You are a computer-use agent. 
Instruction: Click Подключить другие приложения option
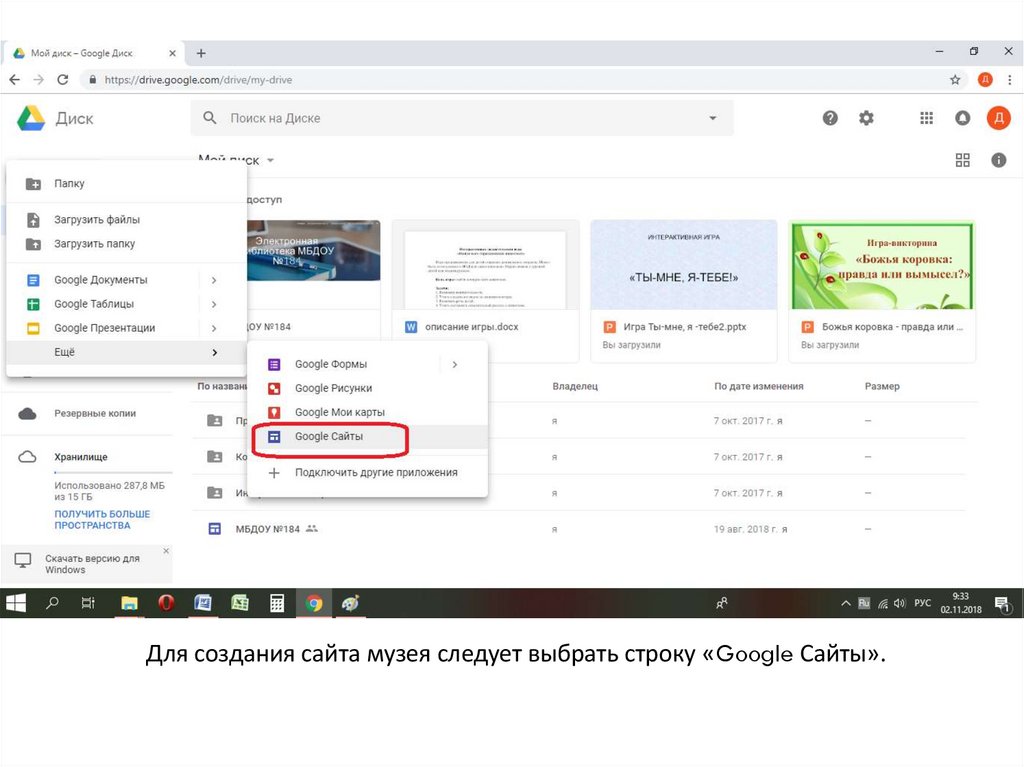coord(375,473)
